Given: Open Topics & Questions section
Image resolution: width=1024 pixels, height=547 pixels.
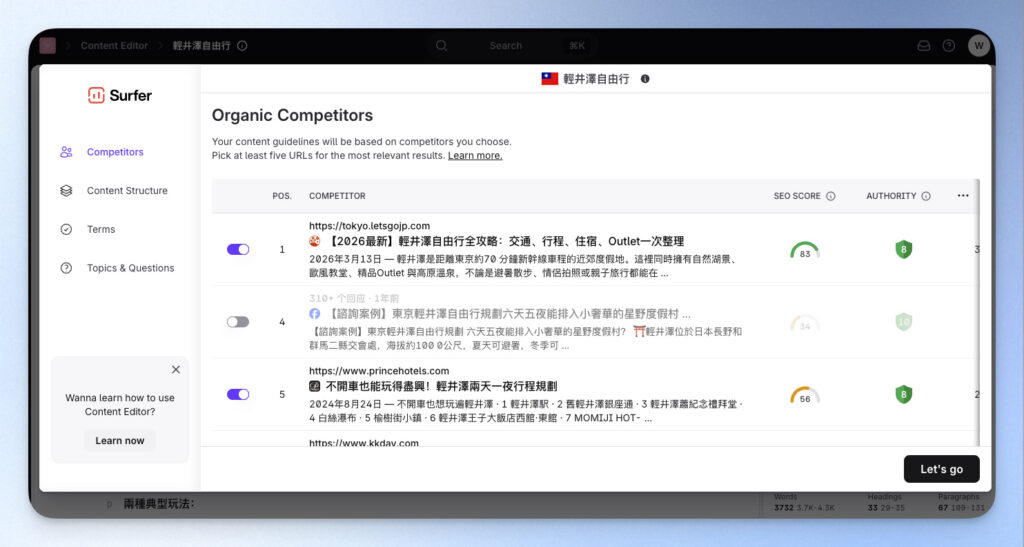Looking at the screenshot, I should click(x=130, y=268).
